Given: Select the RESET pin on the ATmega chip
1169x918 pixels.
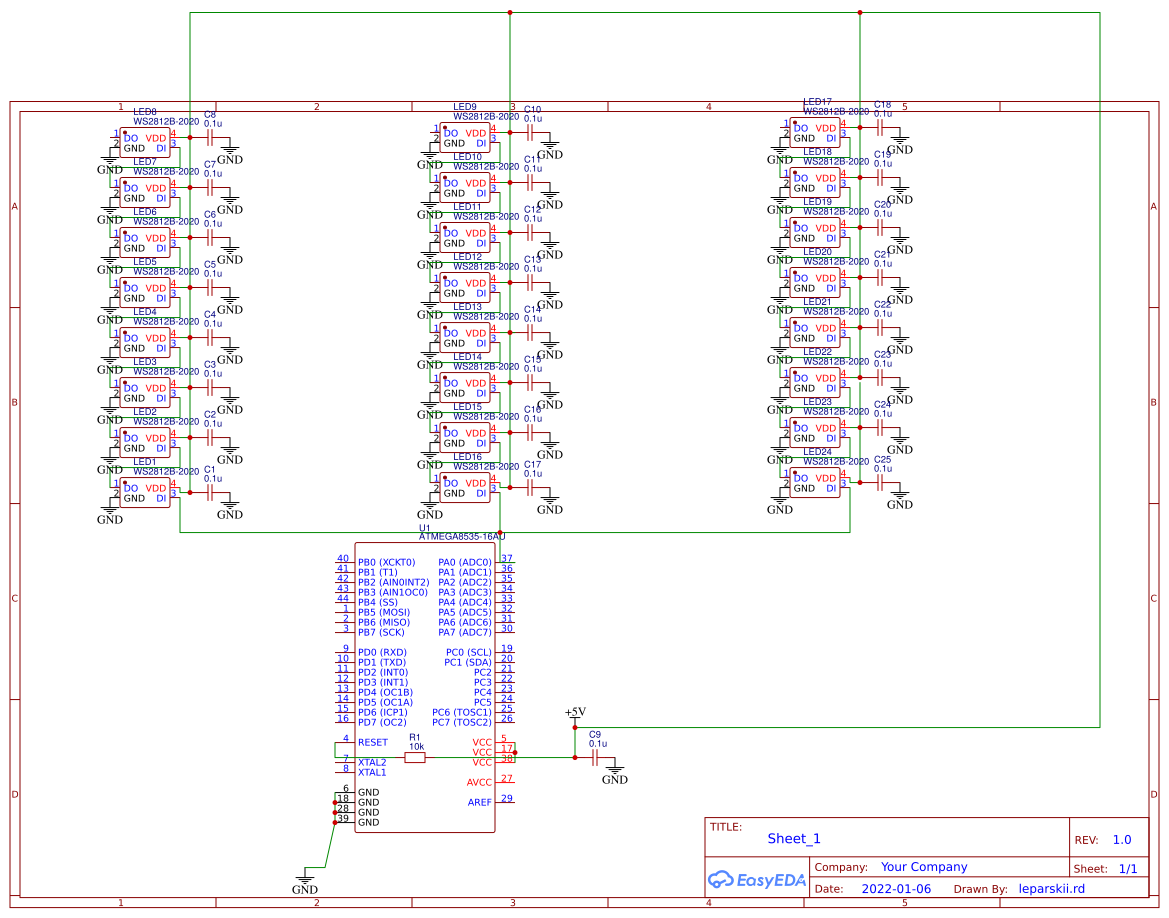Looking at the screenshot, I should pos(372,742).
